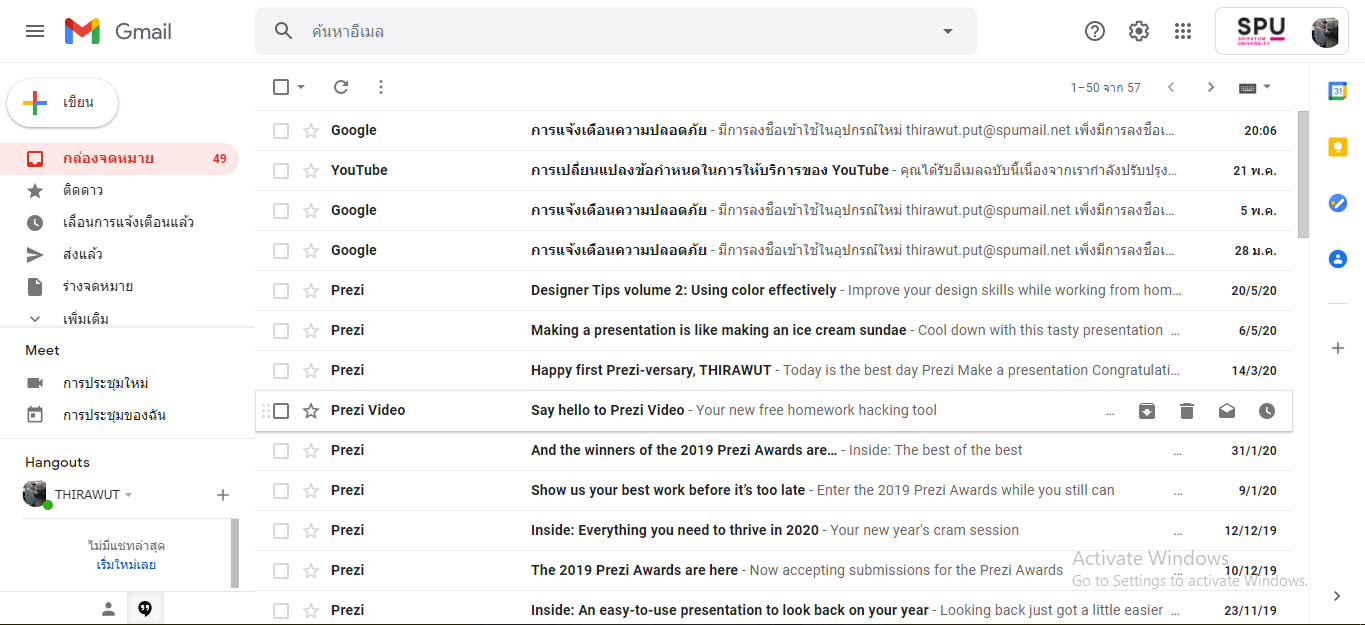Click the เขียน compose button
This screenshot has width=1365, height=625.
click(x=63, y=102)
